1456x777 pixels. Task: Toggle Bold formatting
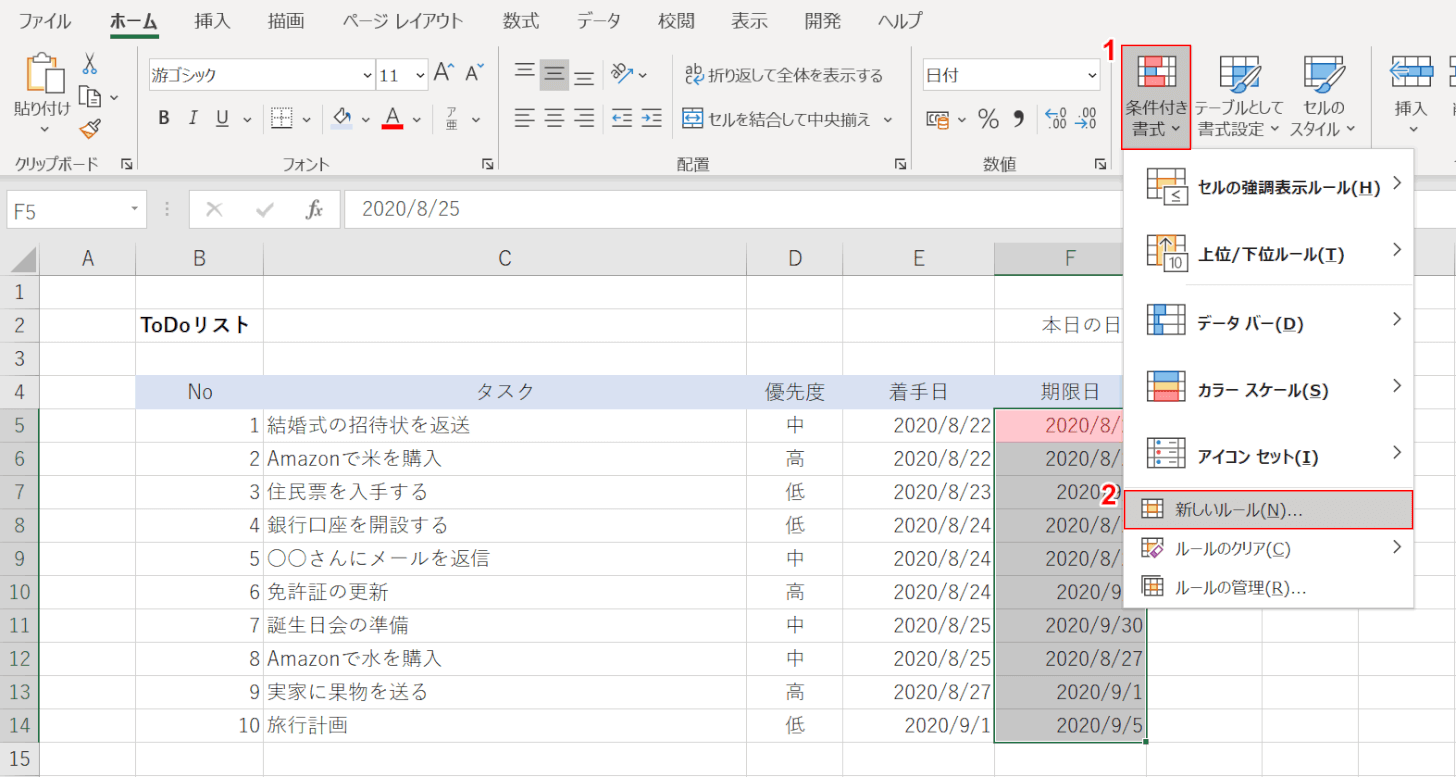[164, 119]
